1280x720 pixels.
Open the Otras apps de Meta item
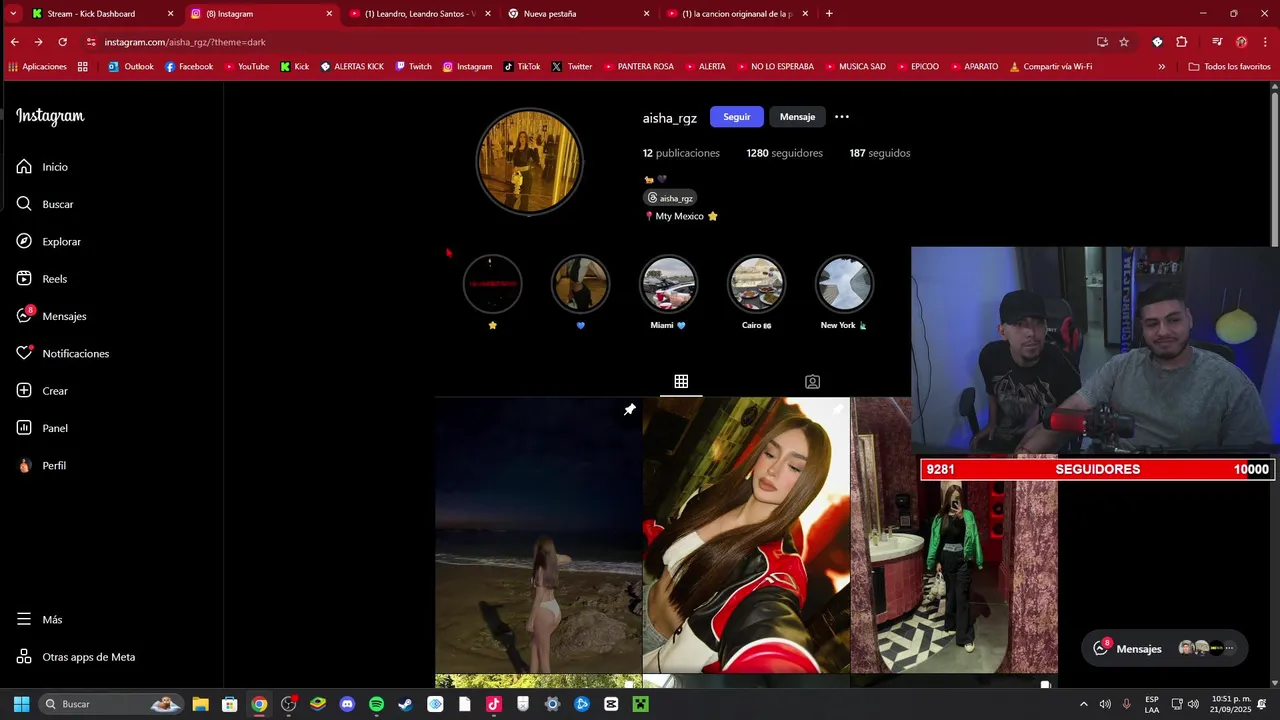(76, 657)
